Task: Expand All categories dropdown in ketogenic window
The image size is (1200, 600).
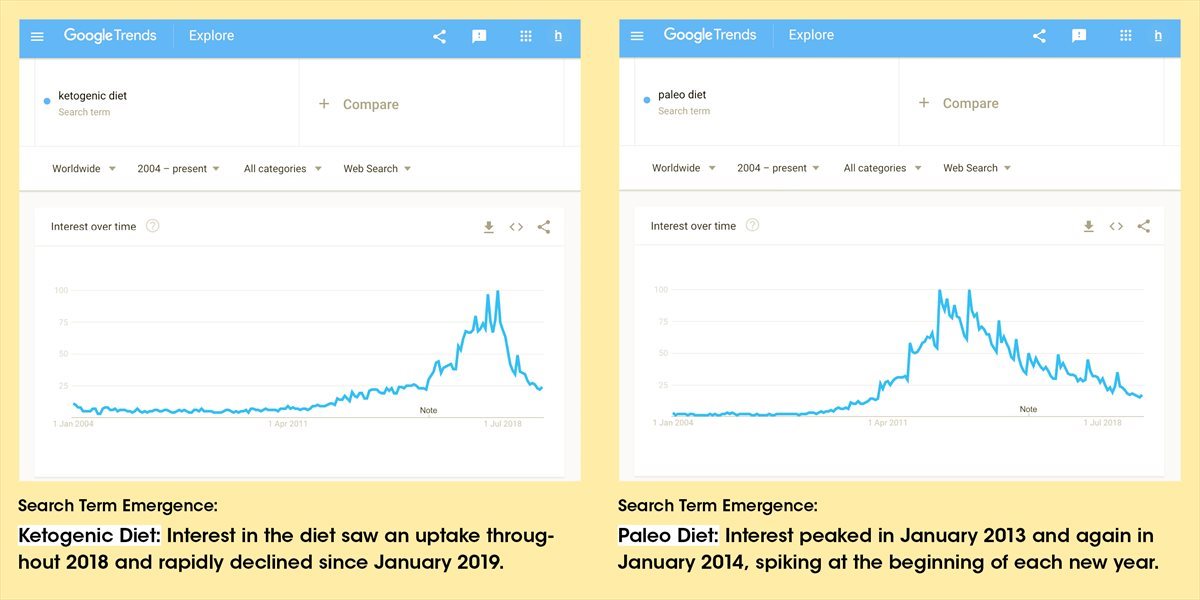Action: (282, 169)
